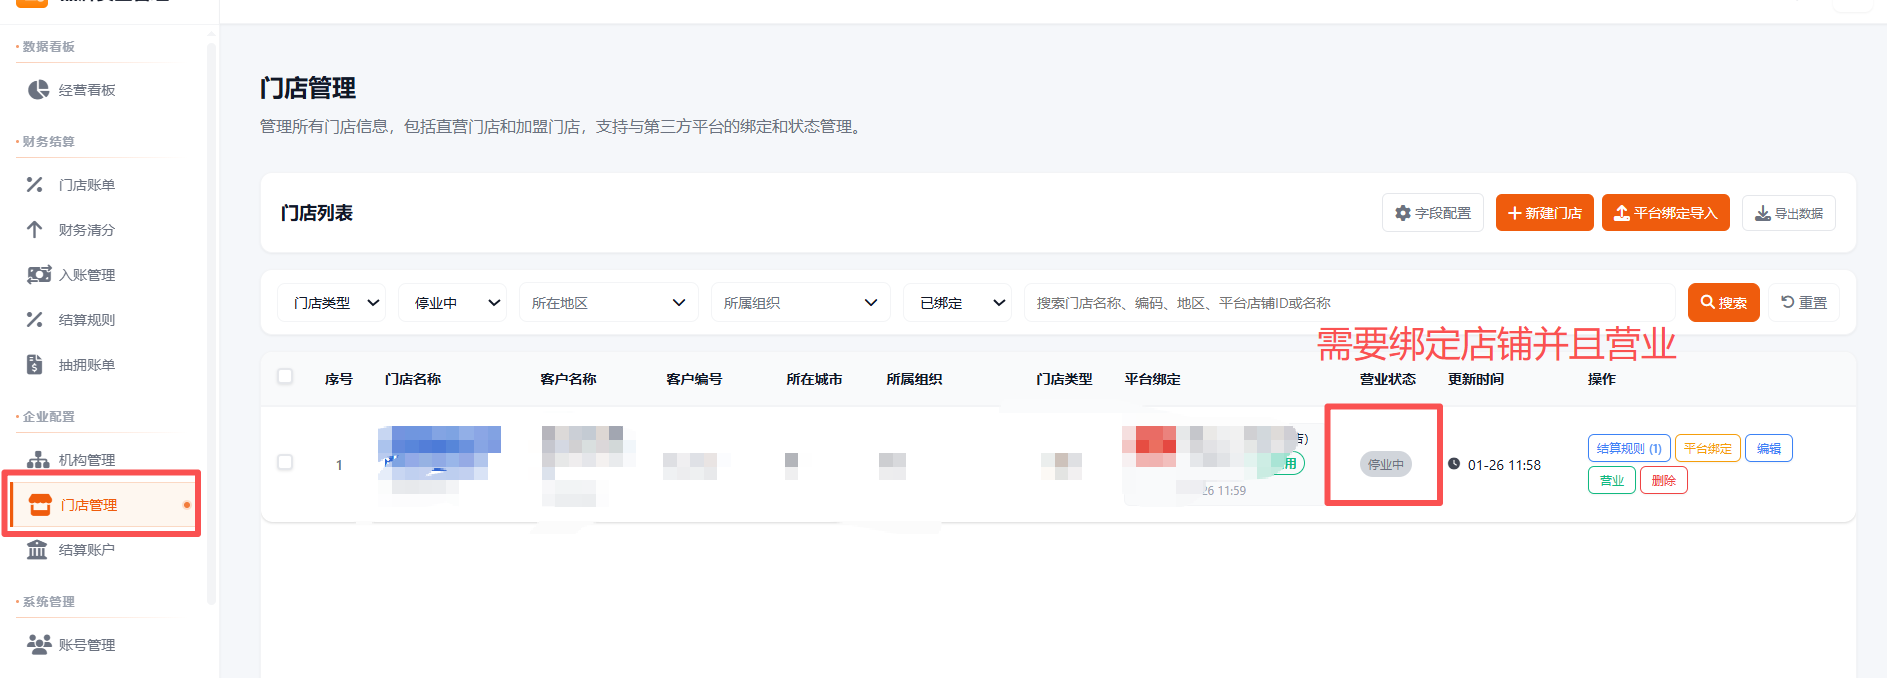Click the 结算规则 percent icon
The image size is (1887, 678).
pyautogui.click(x=35, y=320)
